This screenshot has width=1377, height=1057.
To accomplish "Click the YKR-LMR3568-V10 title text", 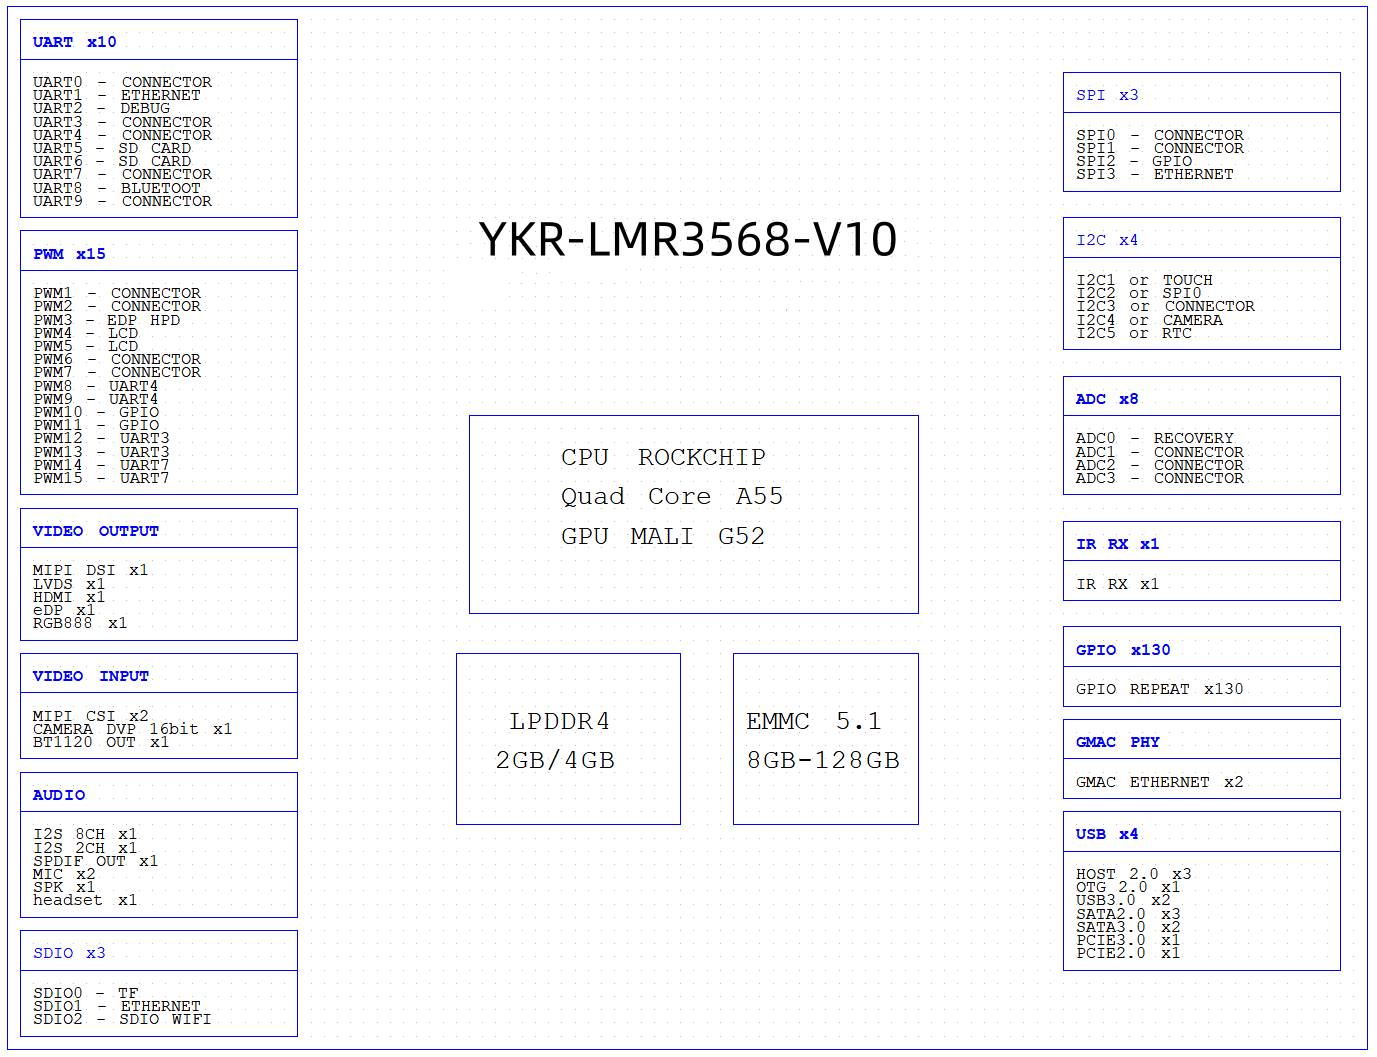I will pos(688,240).
